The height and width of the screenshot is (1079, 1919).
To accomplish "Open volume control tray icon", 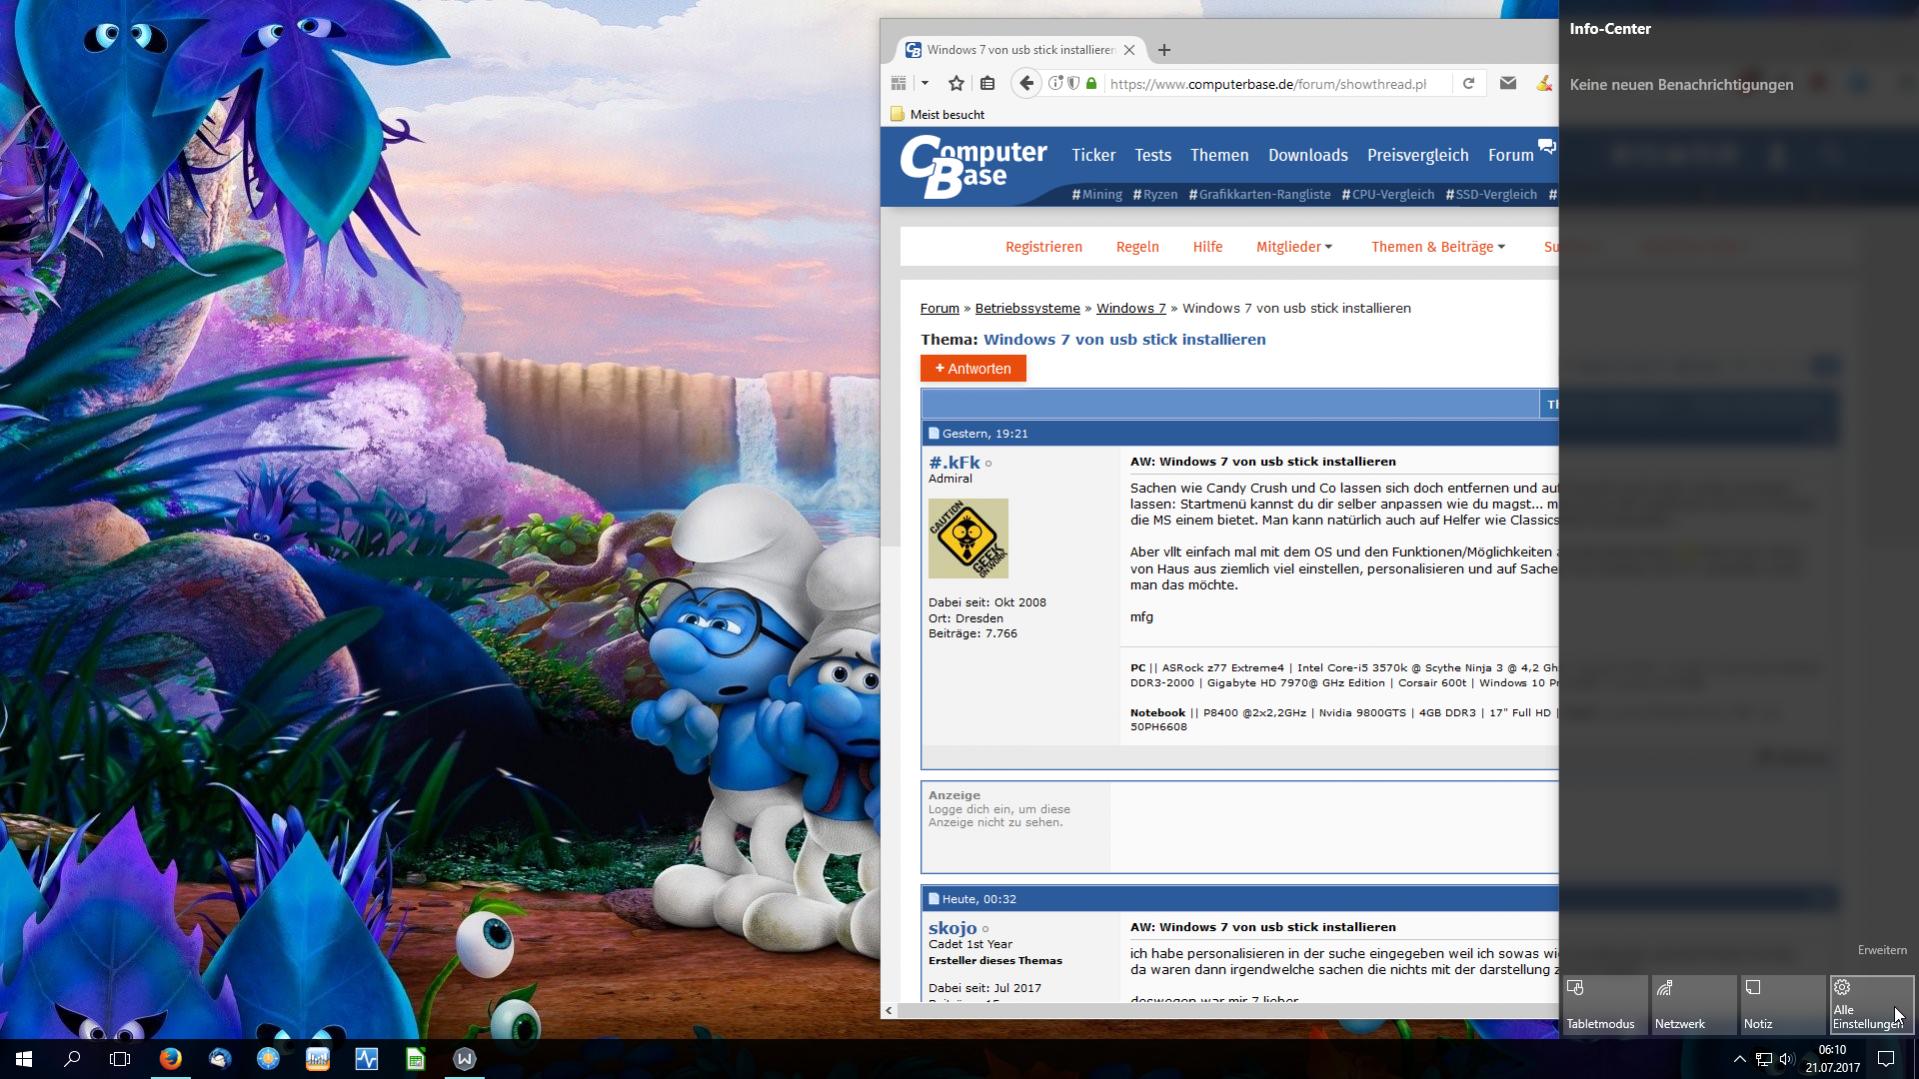I will click(x=1787, y=1059).
